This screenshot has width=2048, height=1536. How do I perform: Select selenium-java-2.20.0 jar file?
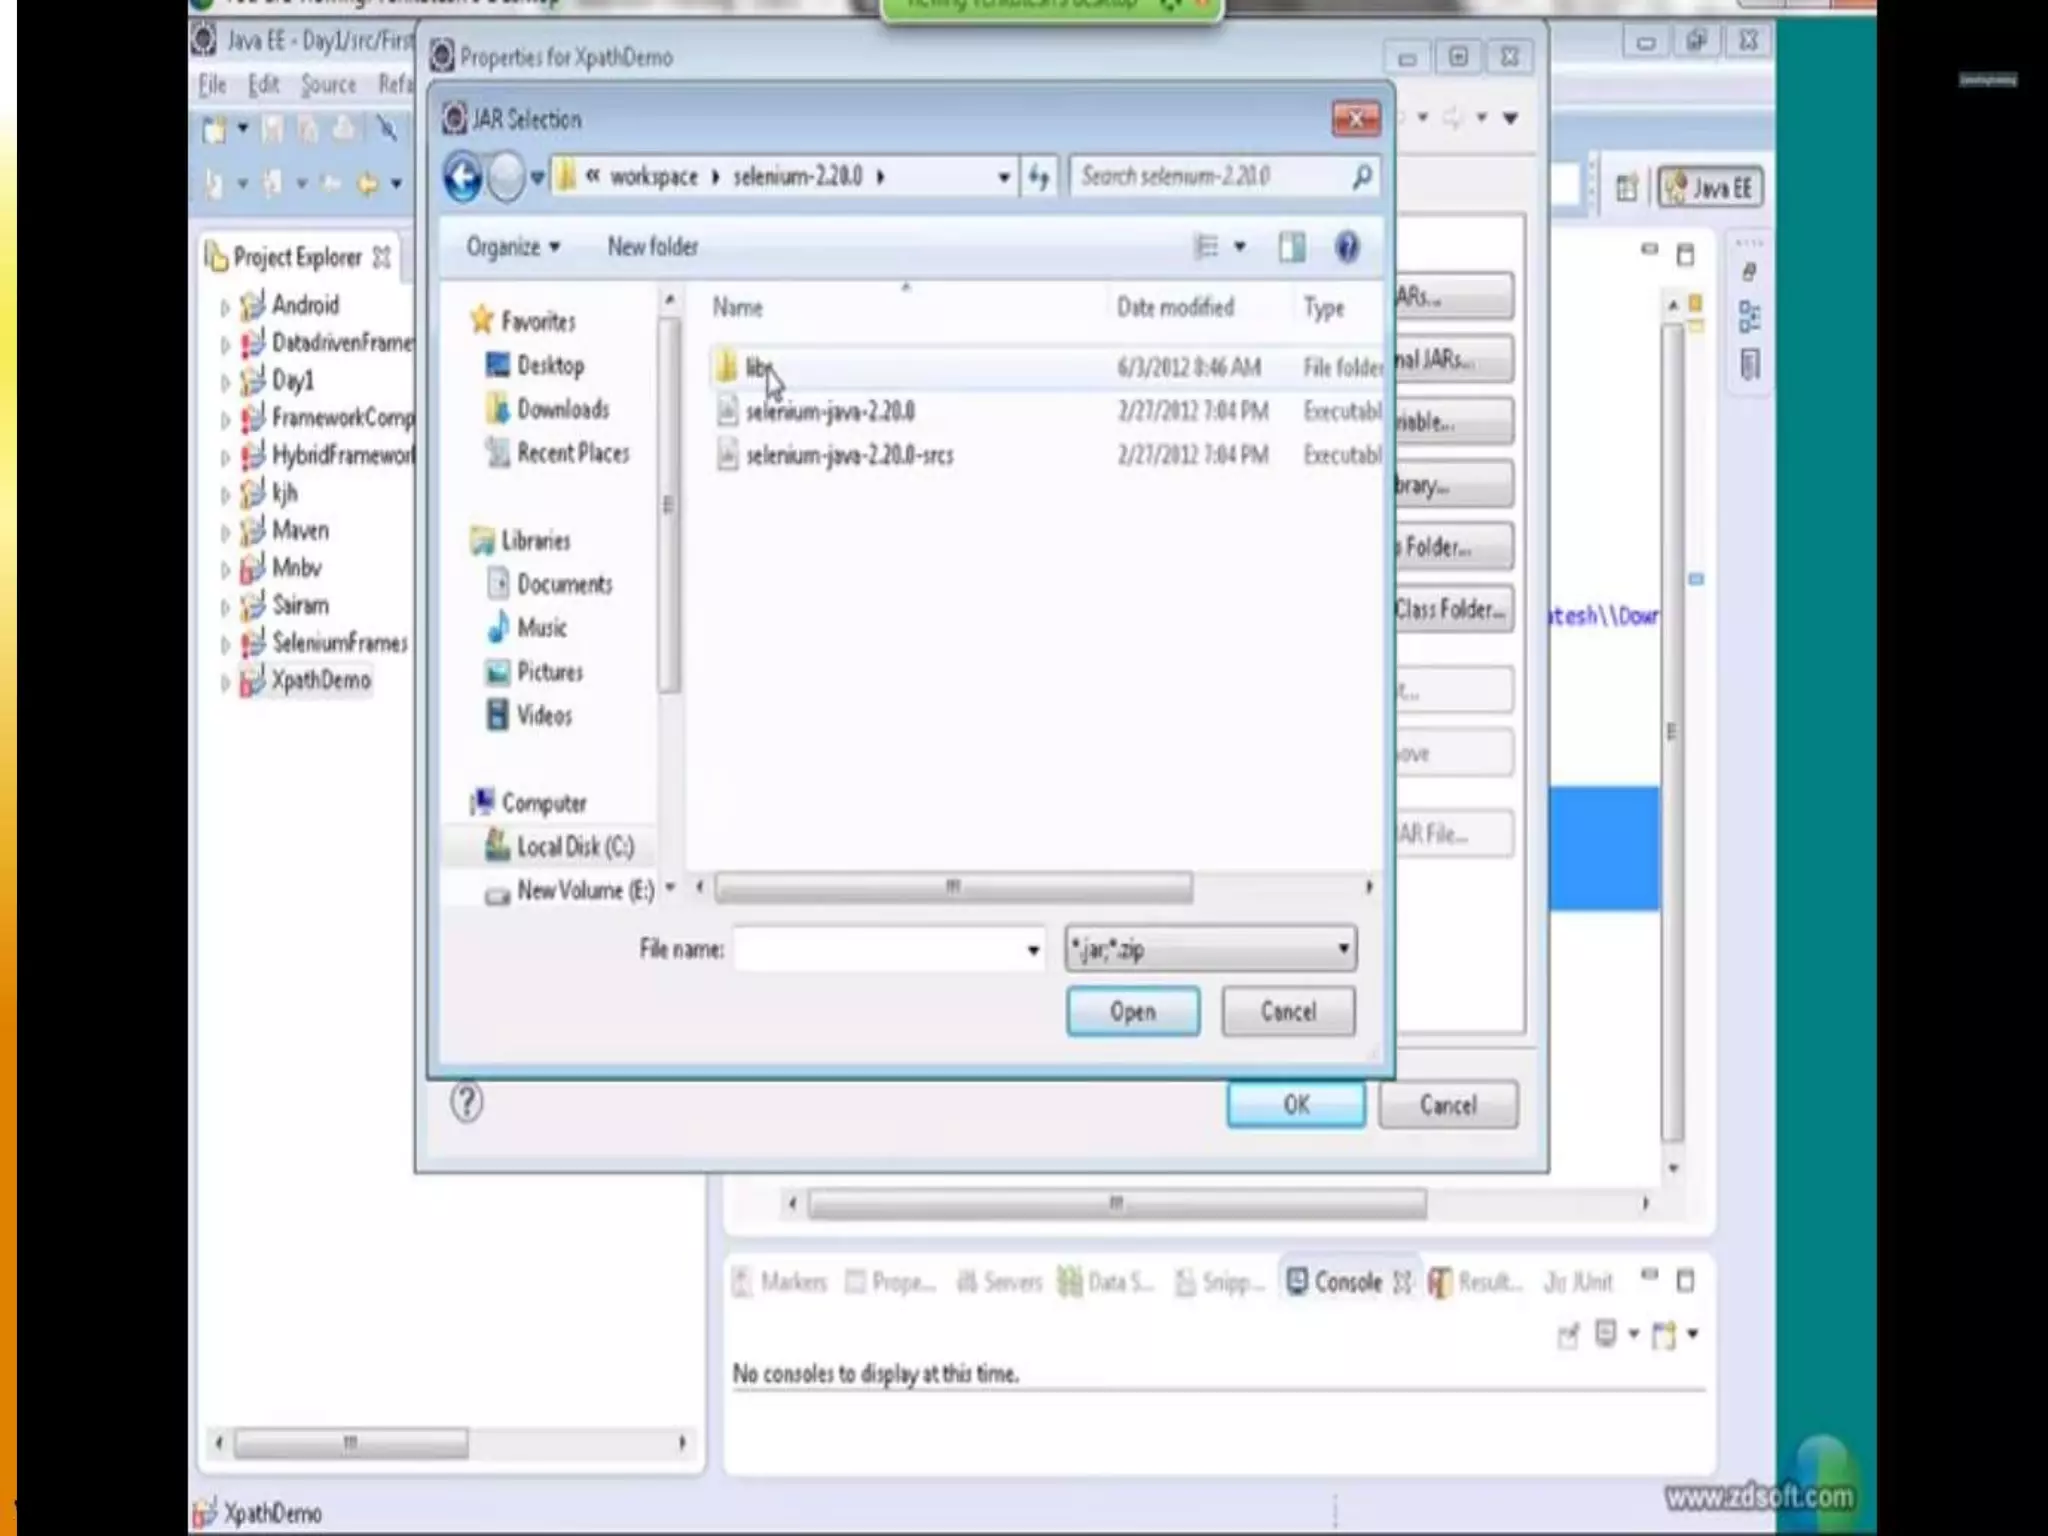(x=829, y=411)
